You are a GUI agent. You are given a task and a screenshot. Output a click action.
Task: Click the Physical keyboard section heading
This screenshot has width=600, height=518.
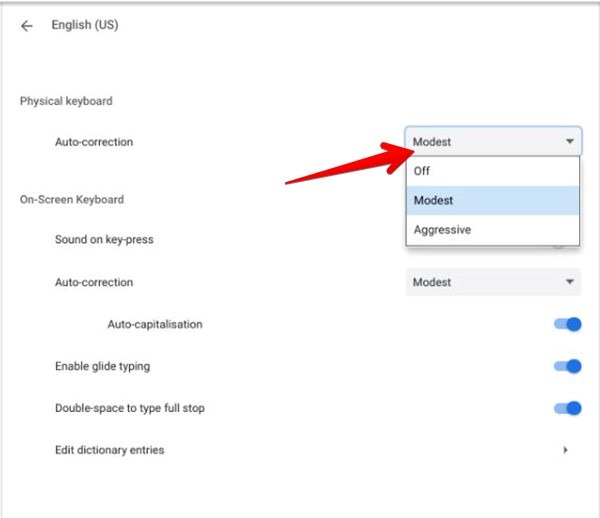(66, 101)
